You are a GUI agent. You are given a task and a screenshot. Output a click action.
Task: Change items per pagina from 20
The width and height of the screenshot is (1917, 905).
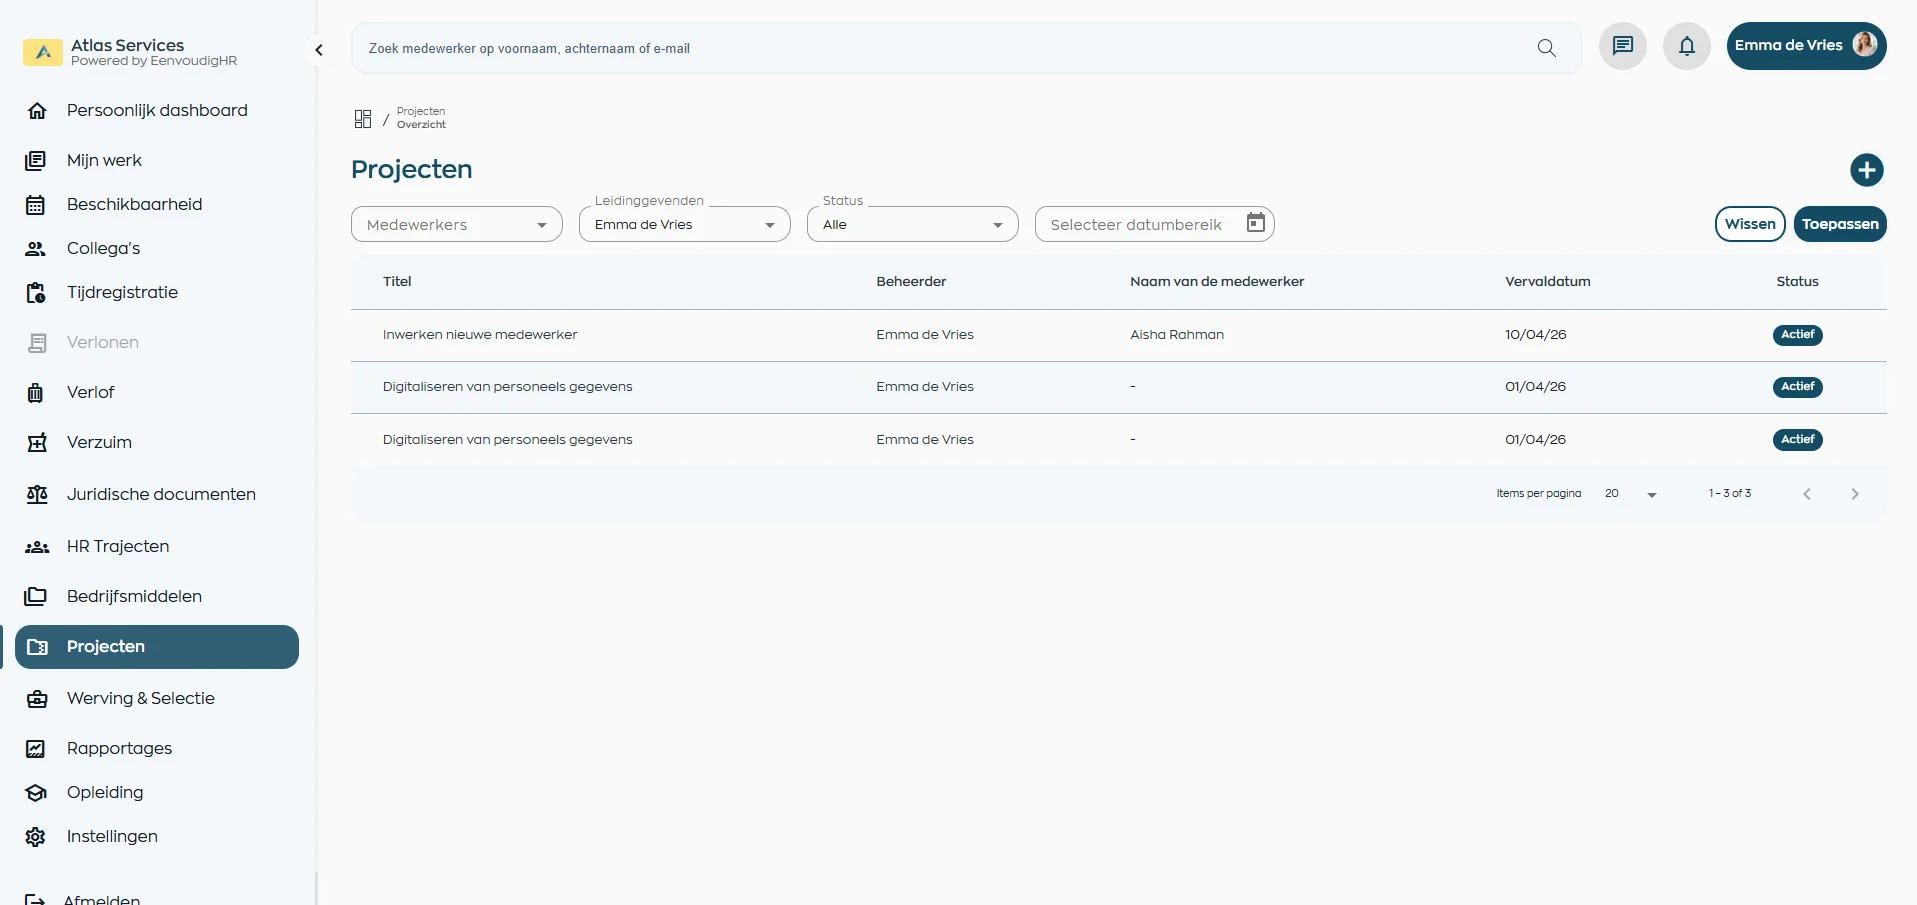coord(1630,493)
